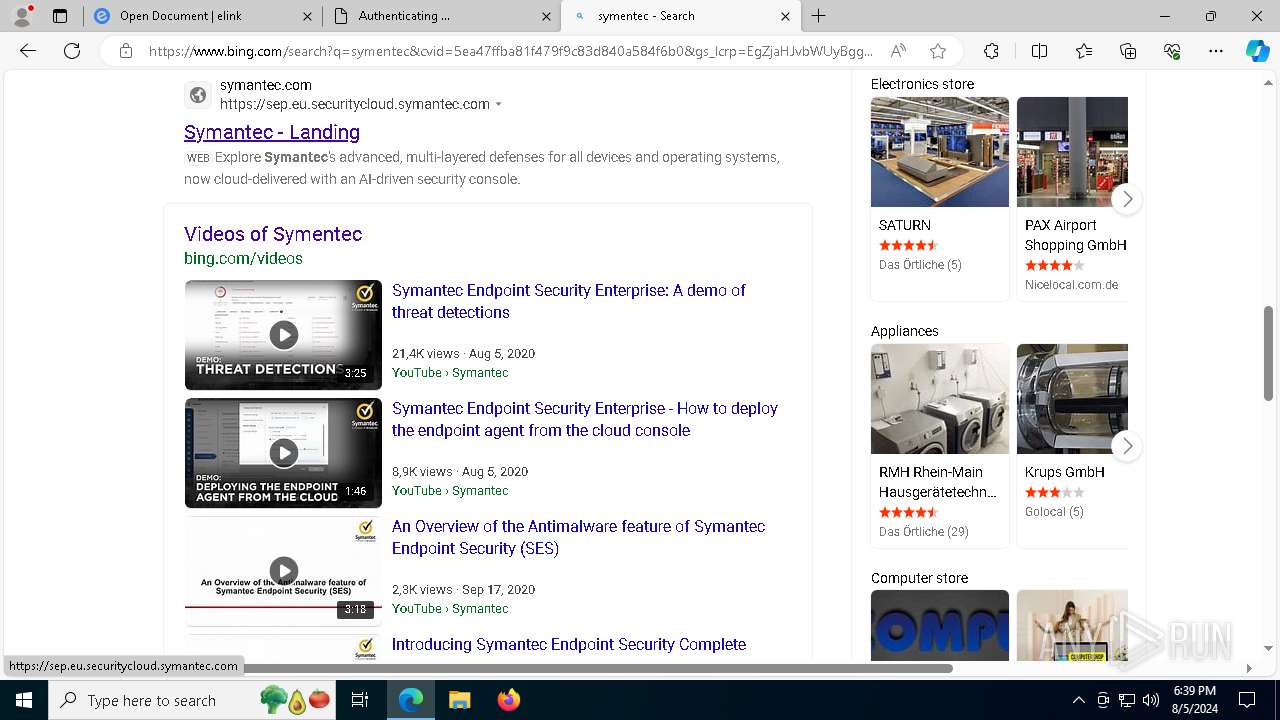
Task: Close the 'Authenticating' tab
Action: tap(546, 16)
